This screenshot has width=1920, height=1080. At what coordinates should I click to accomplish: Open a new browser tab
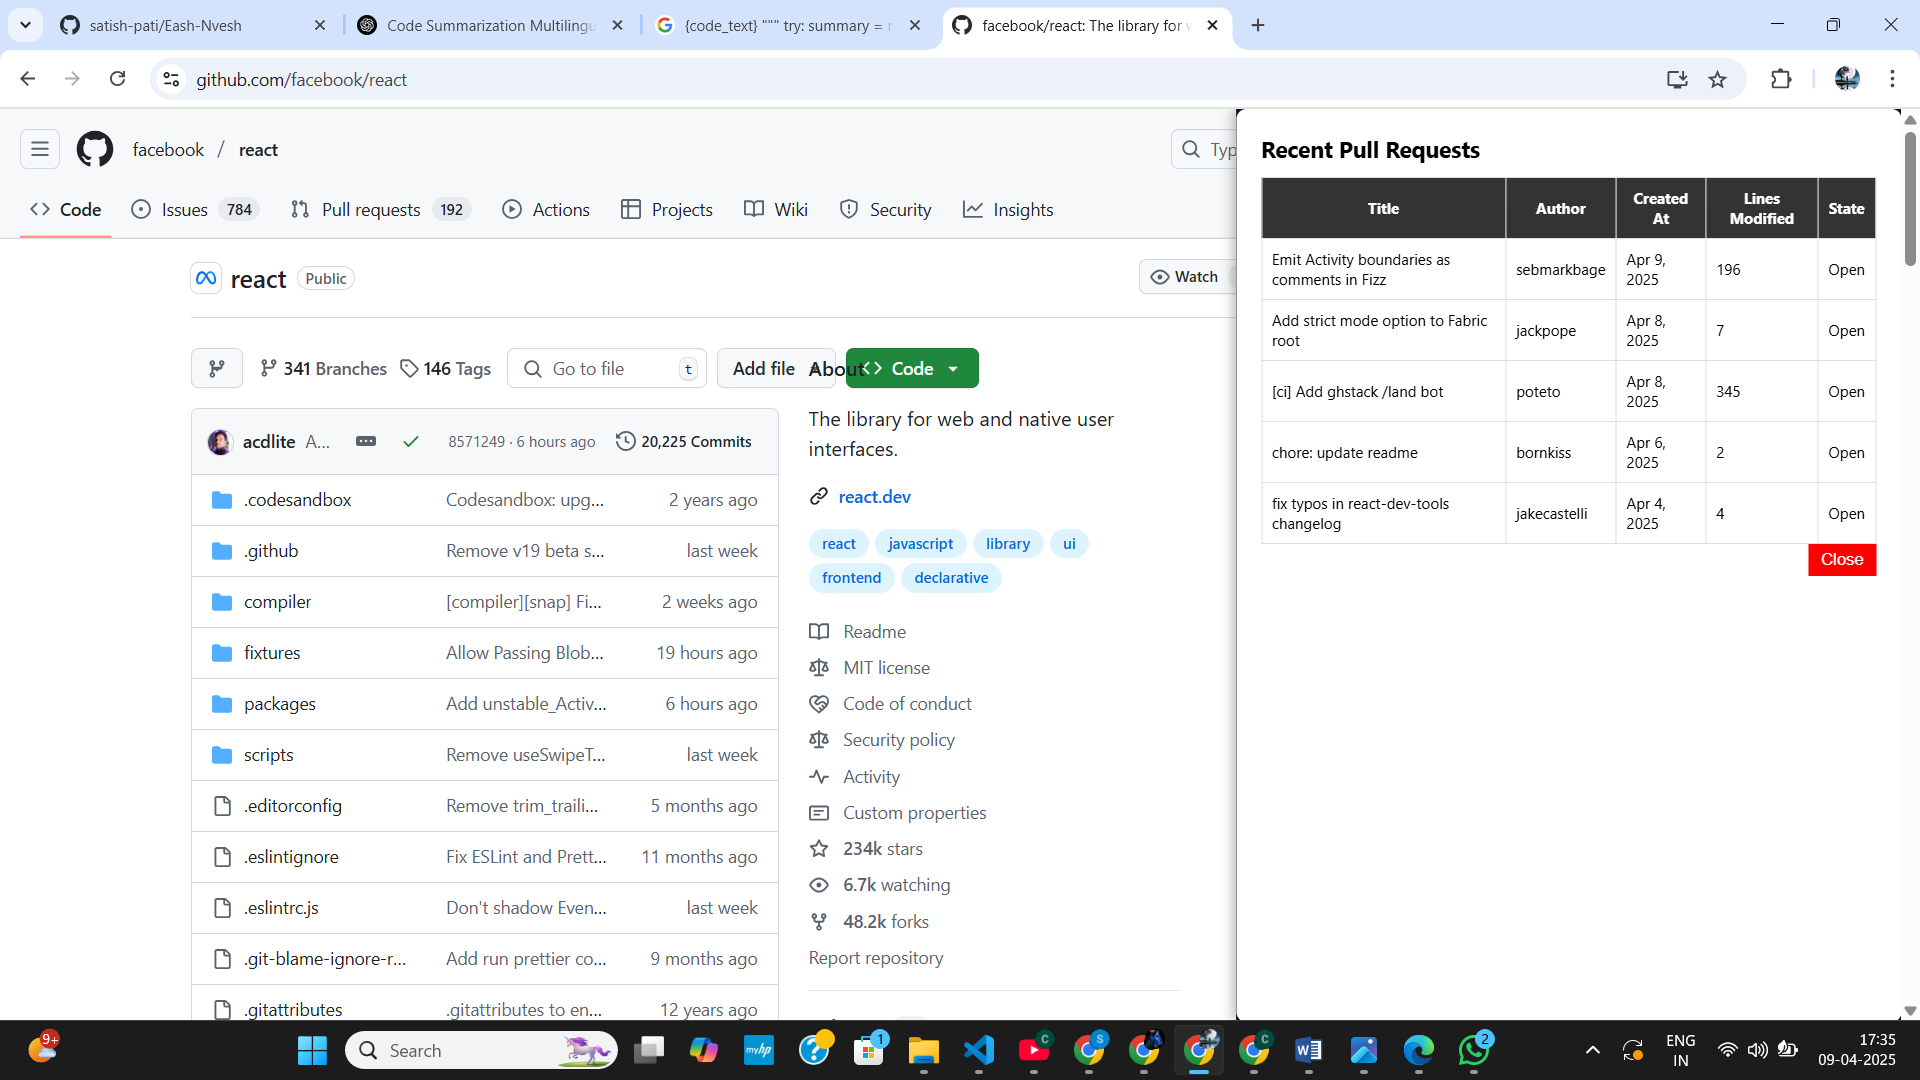[1258, 25]
